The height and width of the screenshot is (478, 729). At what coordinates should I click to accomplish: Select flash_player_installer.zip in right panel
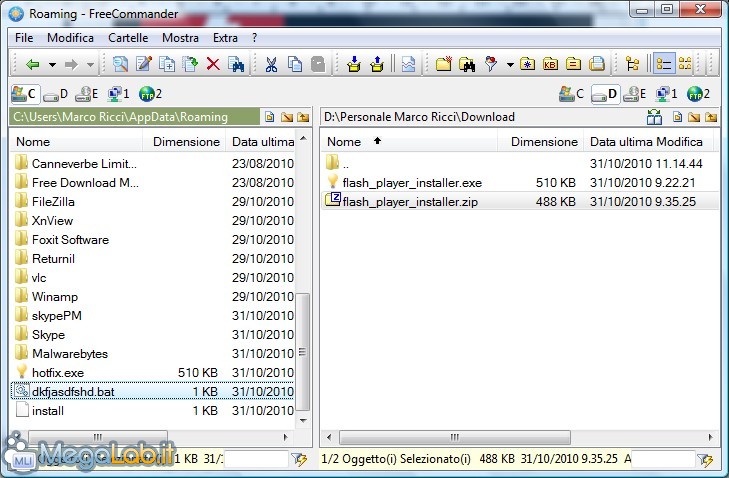click(519, 201)
